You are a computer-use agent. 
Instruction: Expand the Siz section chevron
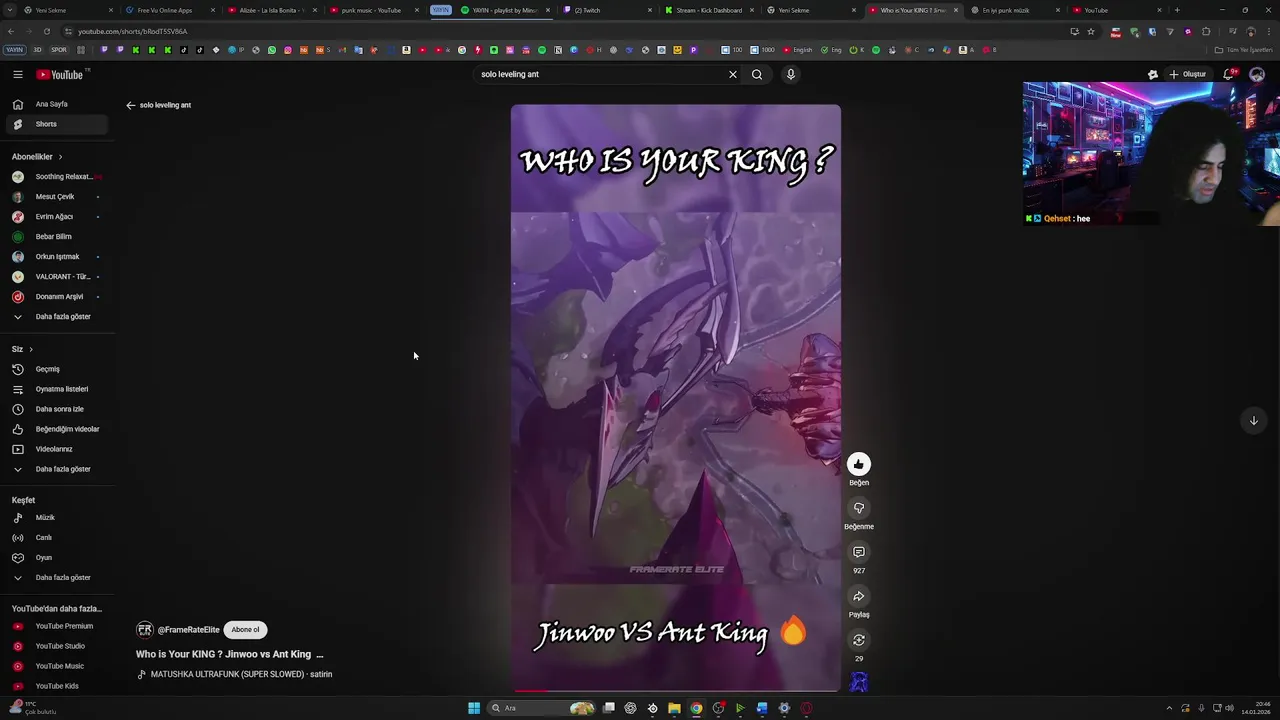(31, 349)
